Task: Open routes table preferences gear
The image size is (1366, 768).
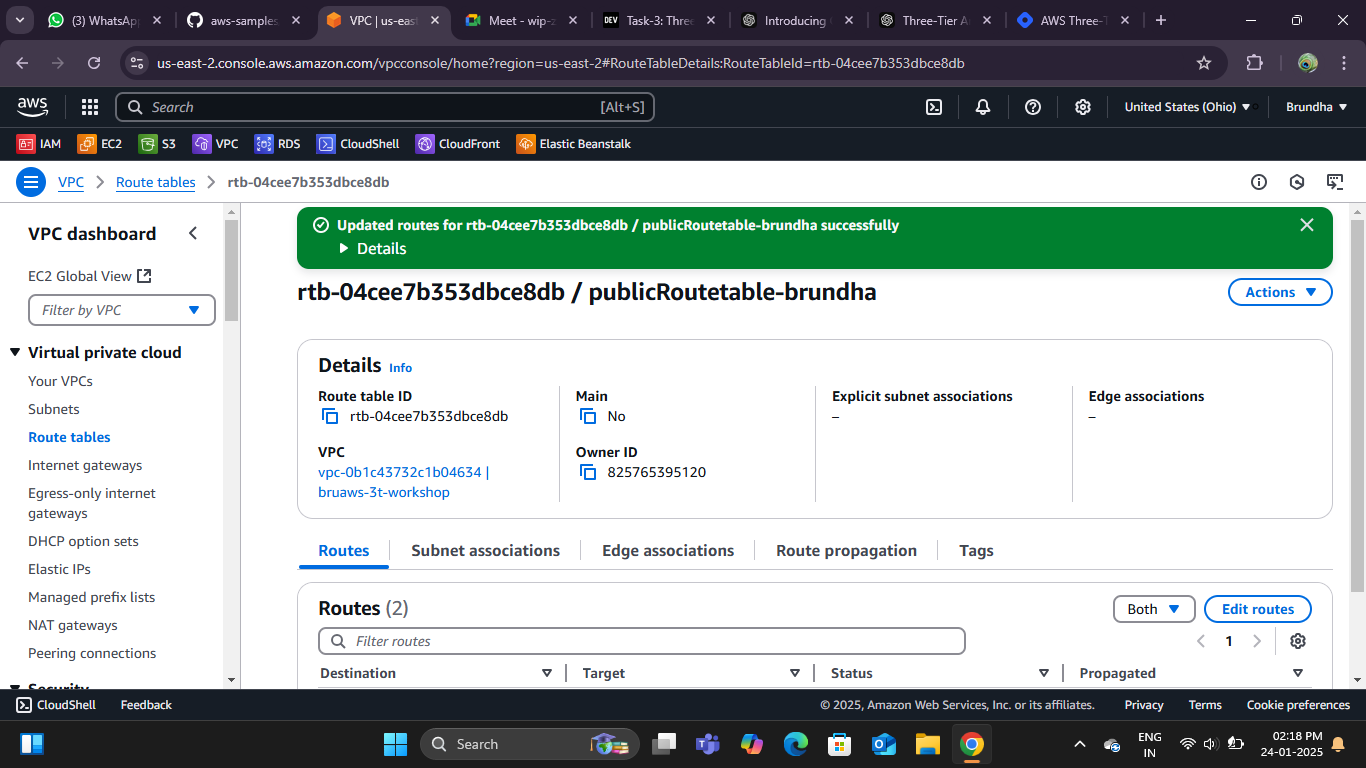Action: (x=1298, y=641)
